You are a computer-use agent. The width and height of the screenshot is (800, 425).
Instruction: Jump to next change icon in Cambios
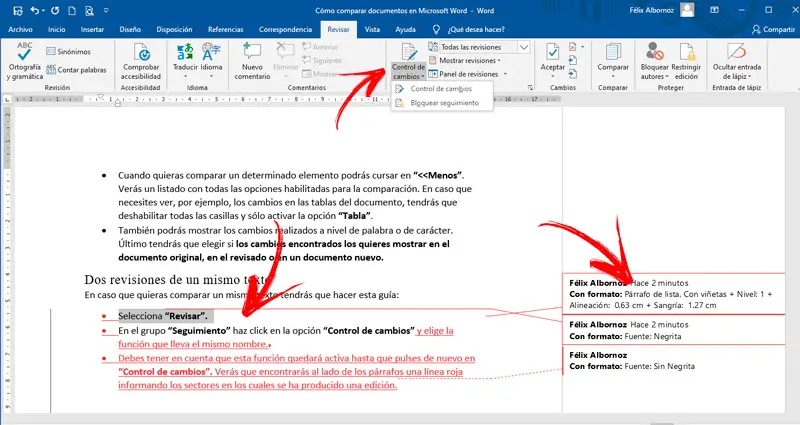click(572, 74)
